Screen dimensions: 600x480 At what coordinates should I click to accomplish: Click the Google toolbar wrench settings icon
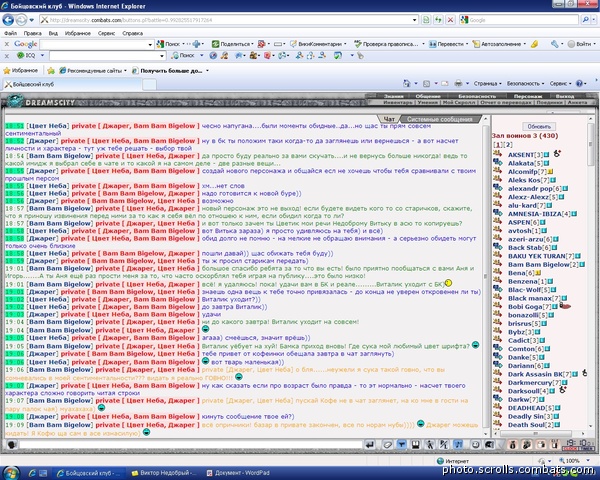[x=554, y=44]
